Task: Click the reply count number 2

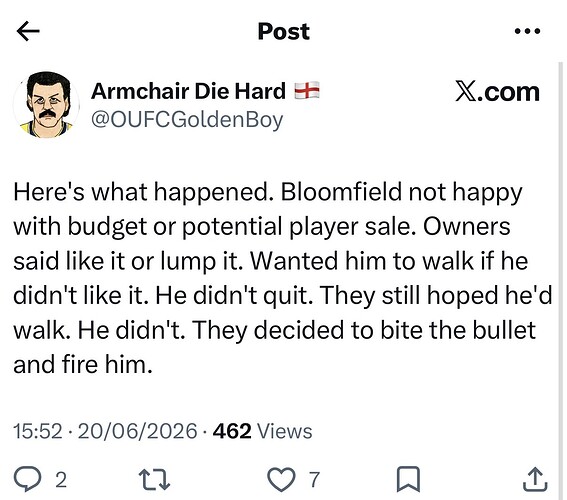Action: click(61, 480)
